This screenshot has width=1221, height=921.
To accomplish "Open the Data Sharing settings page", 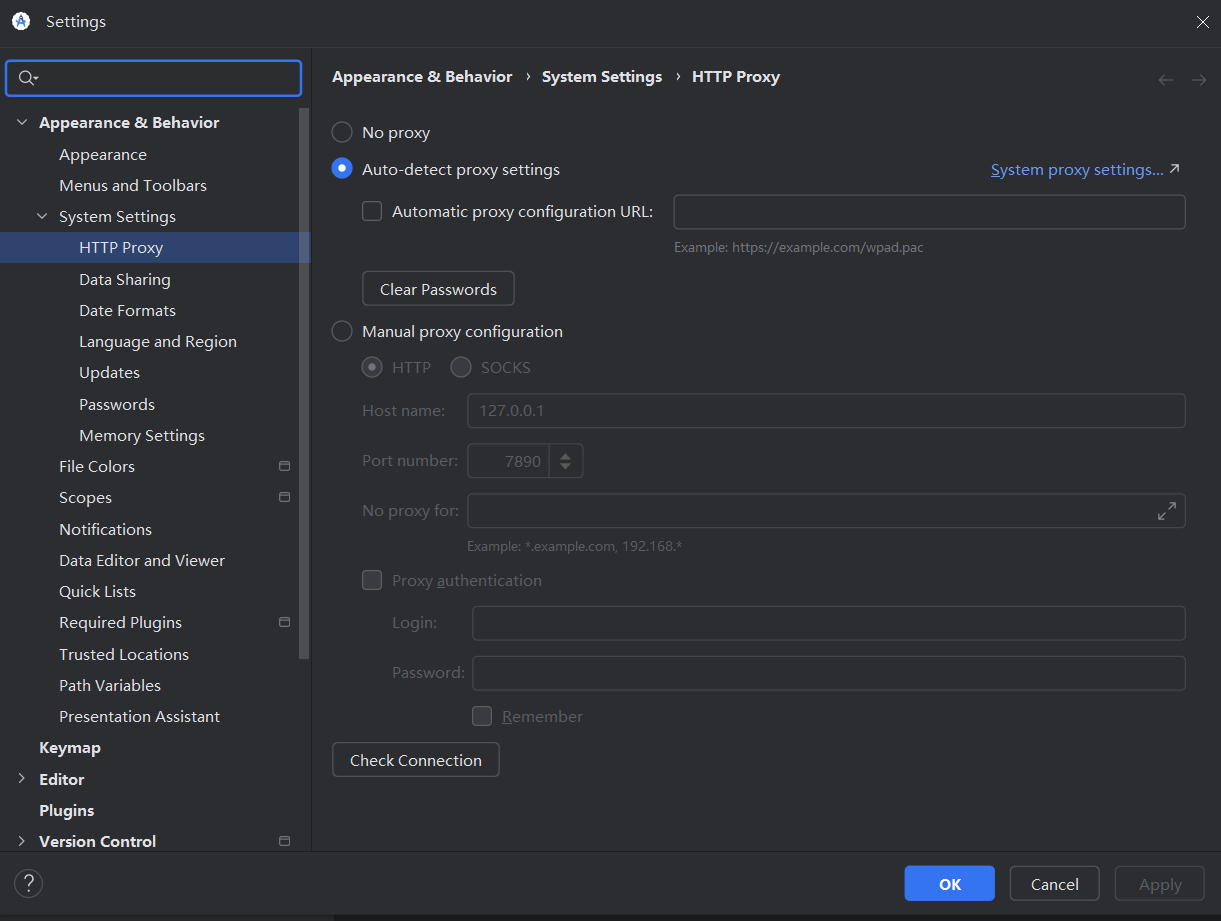I will (125, 279).
